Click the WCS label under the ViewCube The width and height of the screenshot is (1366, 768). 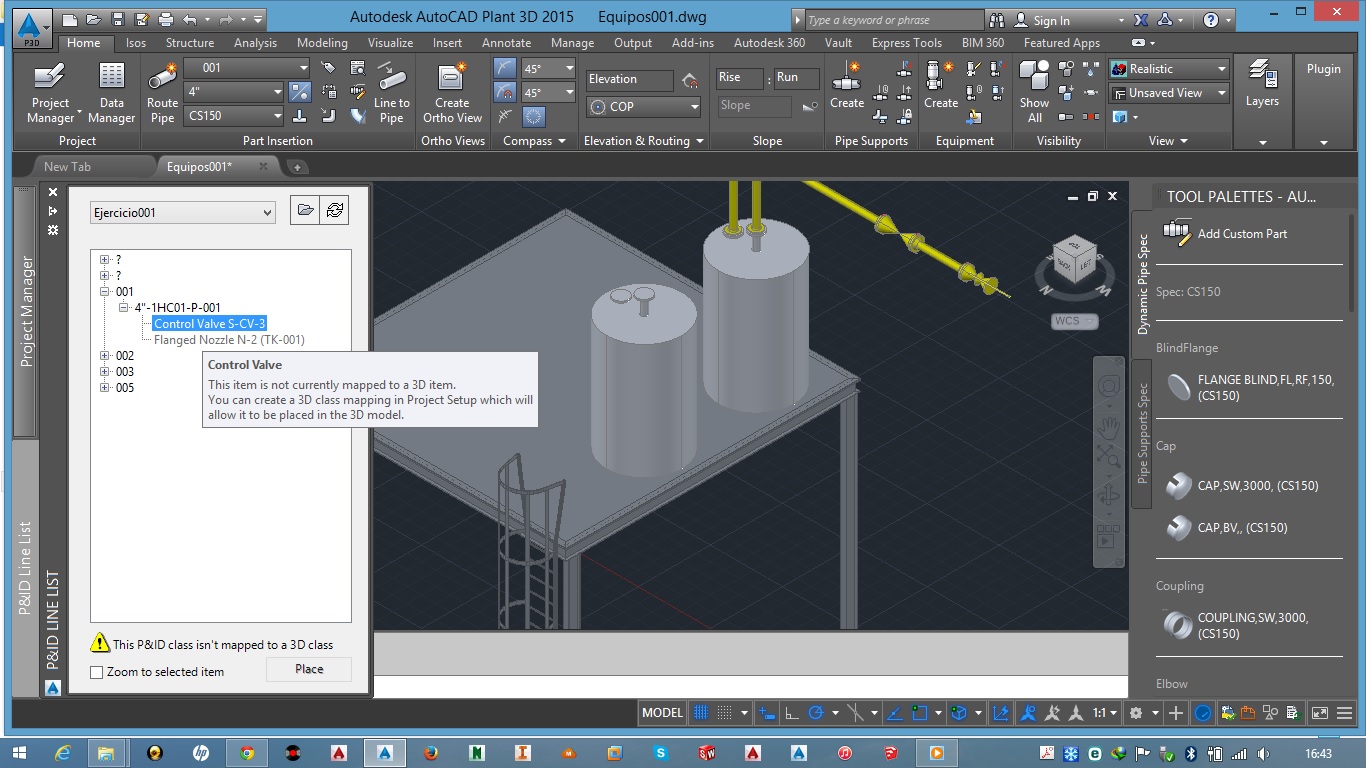1074,321
